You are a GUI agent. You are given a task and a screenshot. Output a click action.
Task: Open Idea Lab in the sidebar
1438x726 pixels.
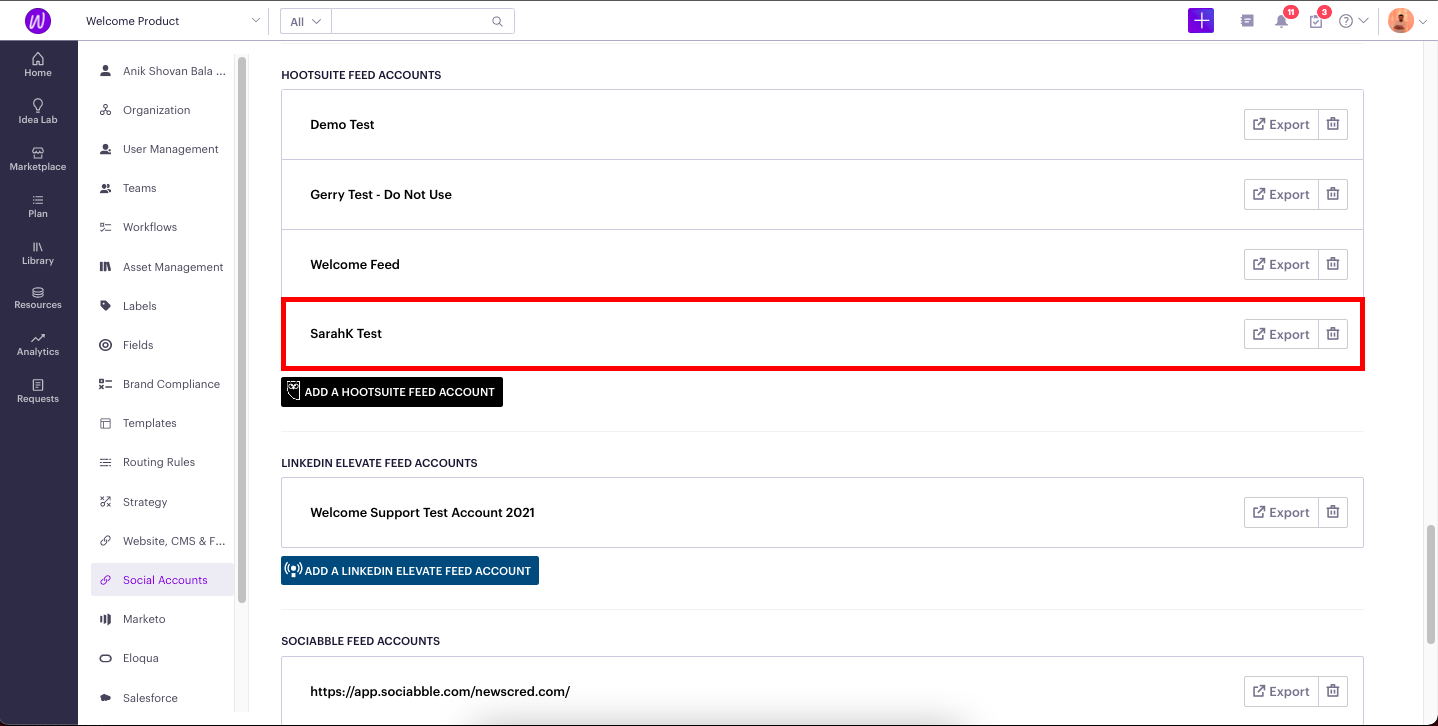pyautogui.click(x=38, y=112)
